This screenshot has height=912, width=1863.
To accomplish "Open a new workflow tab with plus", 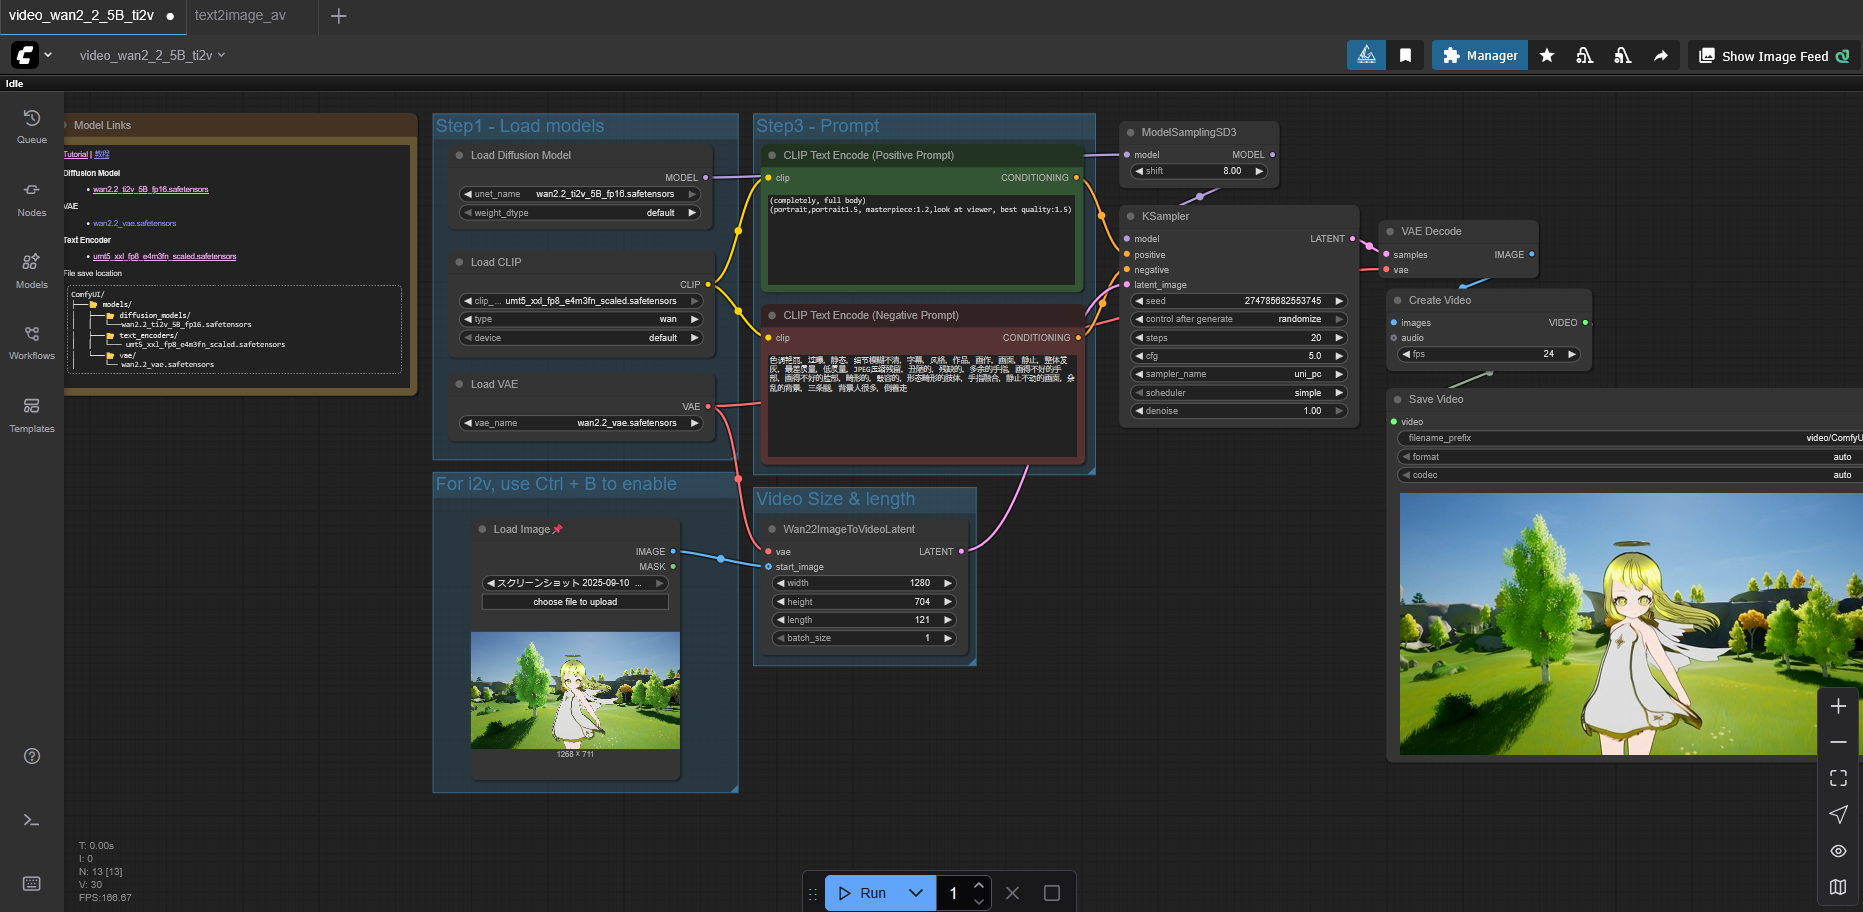I will pyautogui.click(x=339, y=16).
